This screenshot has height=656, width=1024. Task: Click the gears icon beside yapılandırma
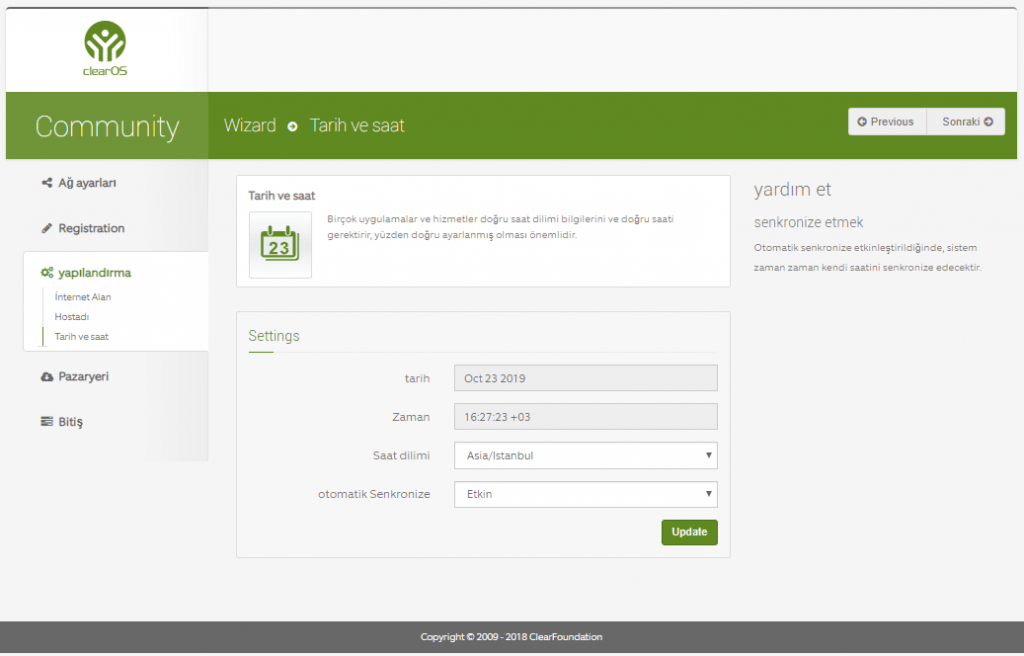(x=47, y=272)
